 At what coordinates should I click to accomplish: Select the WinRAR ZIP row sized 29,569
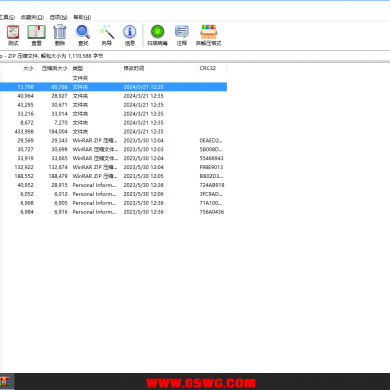click(x=113, y=141)
